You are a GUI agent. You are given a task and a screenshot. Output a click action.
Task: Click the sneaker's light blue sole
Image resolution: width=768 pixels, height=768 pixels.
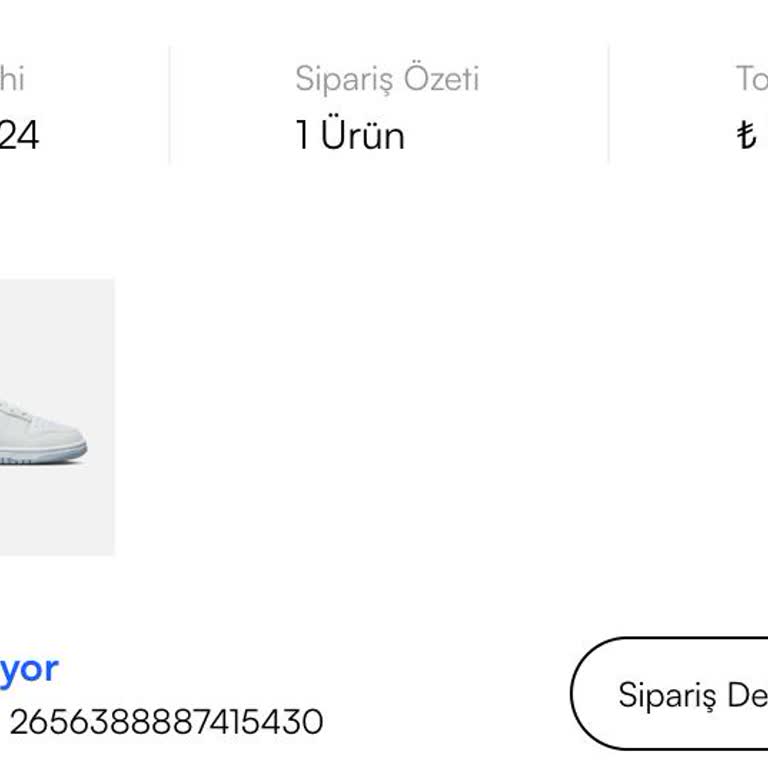point(43,455)
